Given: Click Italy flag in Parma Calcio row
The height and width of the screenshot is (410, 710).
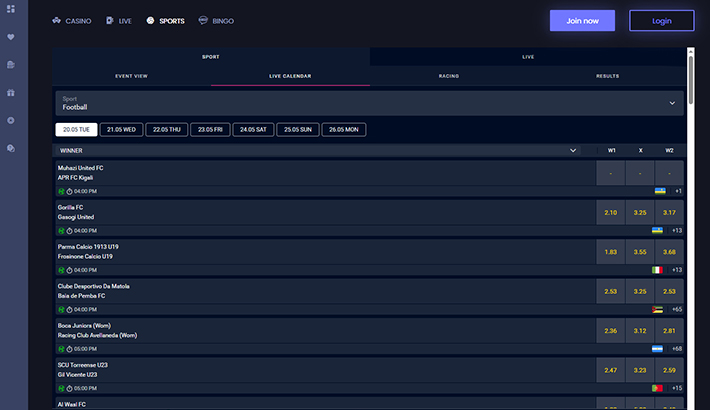Looking at the screenshot, I should click(x=657, y=270).
